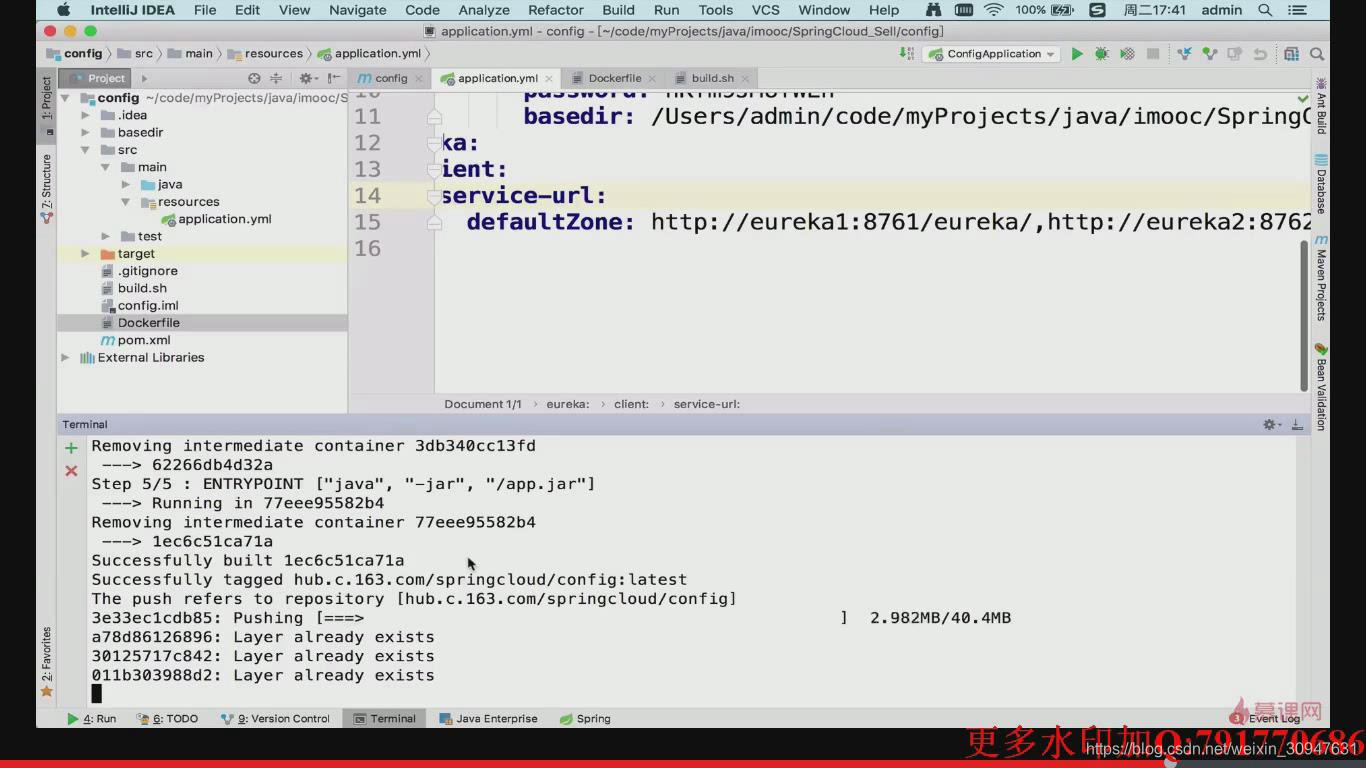Open the Run tool window tab

click(x=91, y=718)
